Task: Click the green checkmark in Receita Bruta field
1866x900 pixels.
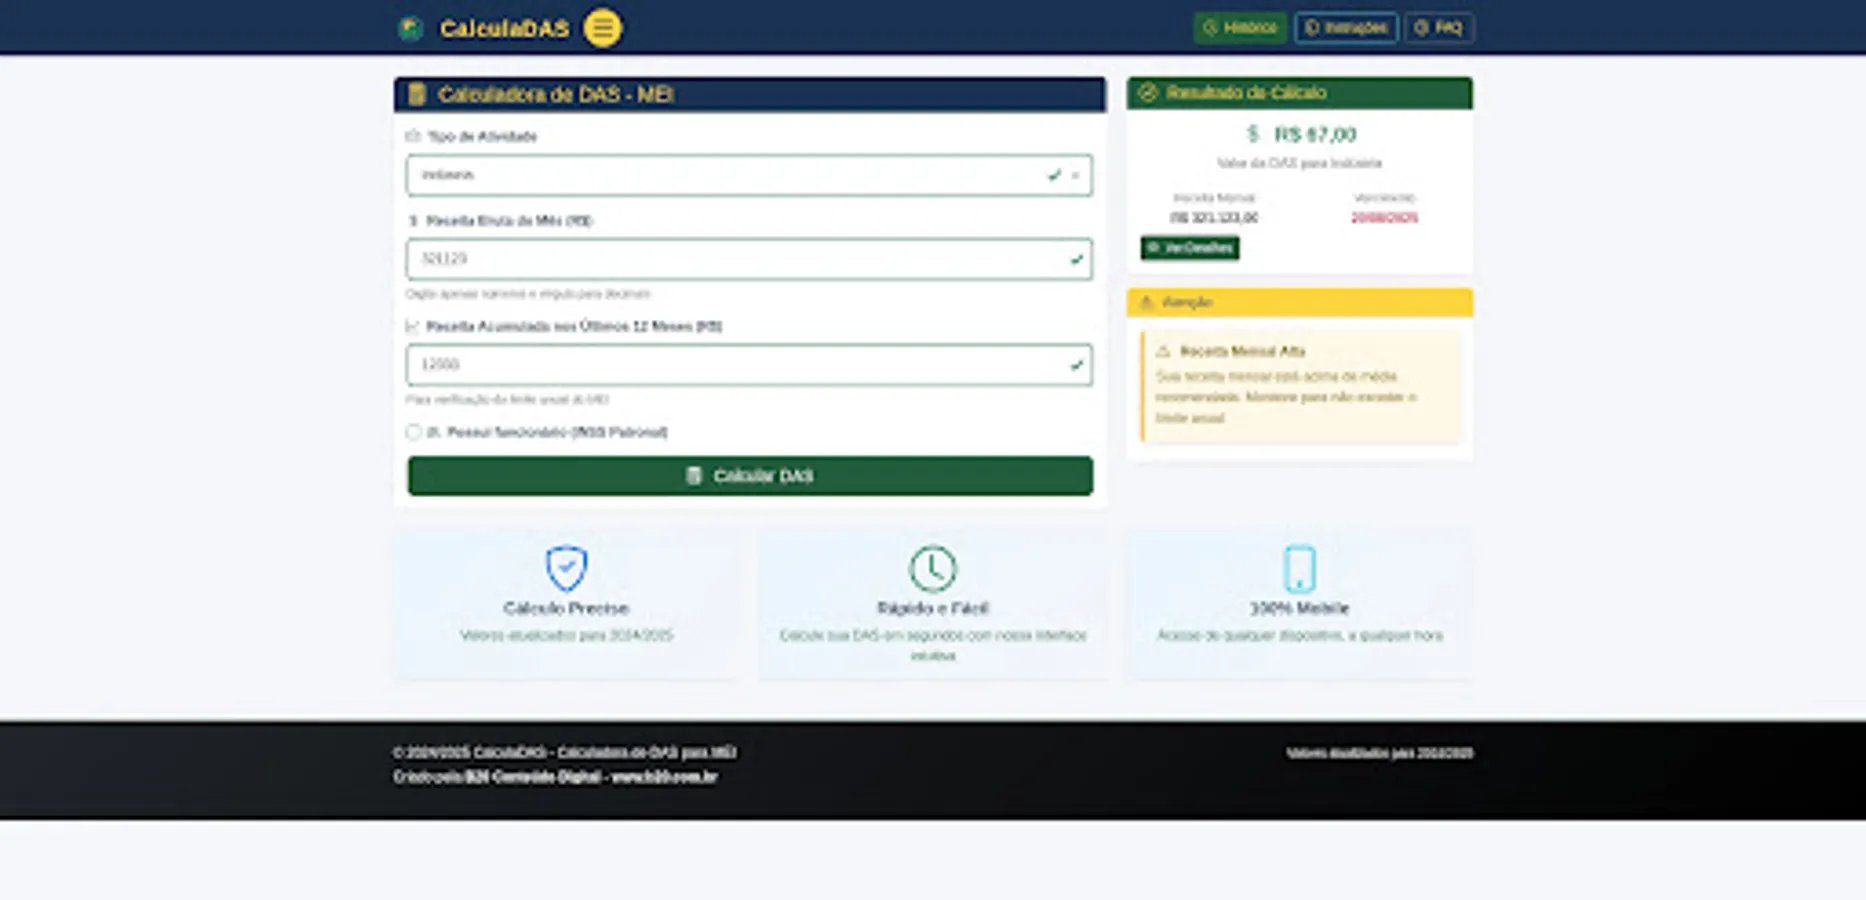Action: click(1076, 259)
